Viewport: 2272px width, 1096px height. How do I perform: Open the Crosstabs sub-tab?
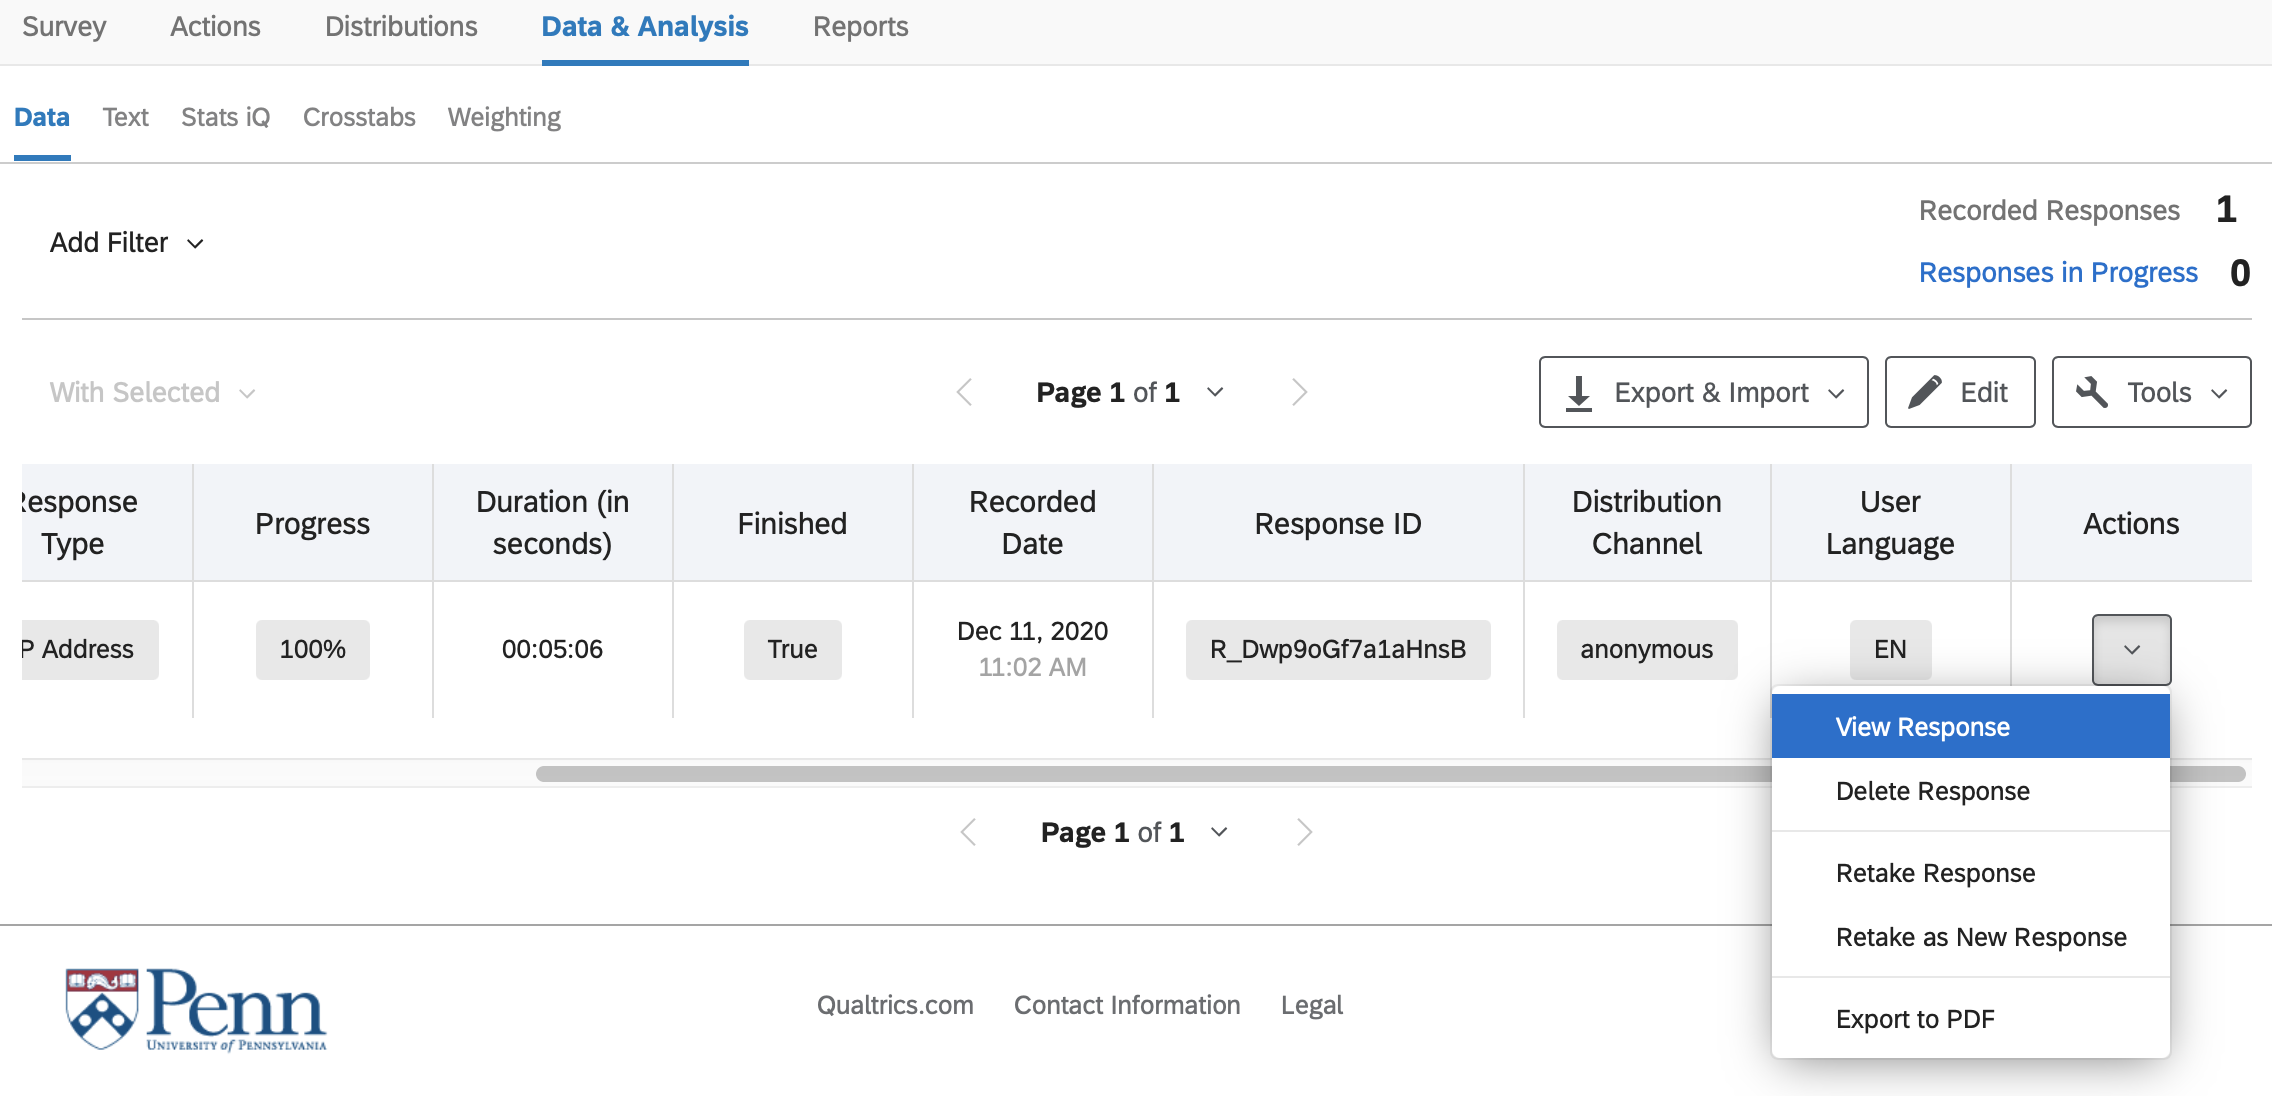pyautogui.click(x=359, y=118)
